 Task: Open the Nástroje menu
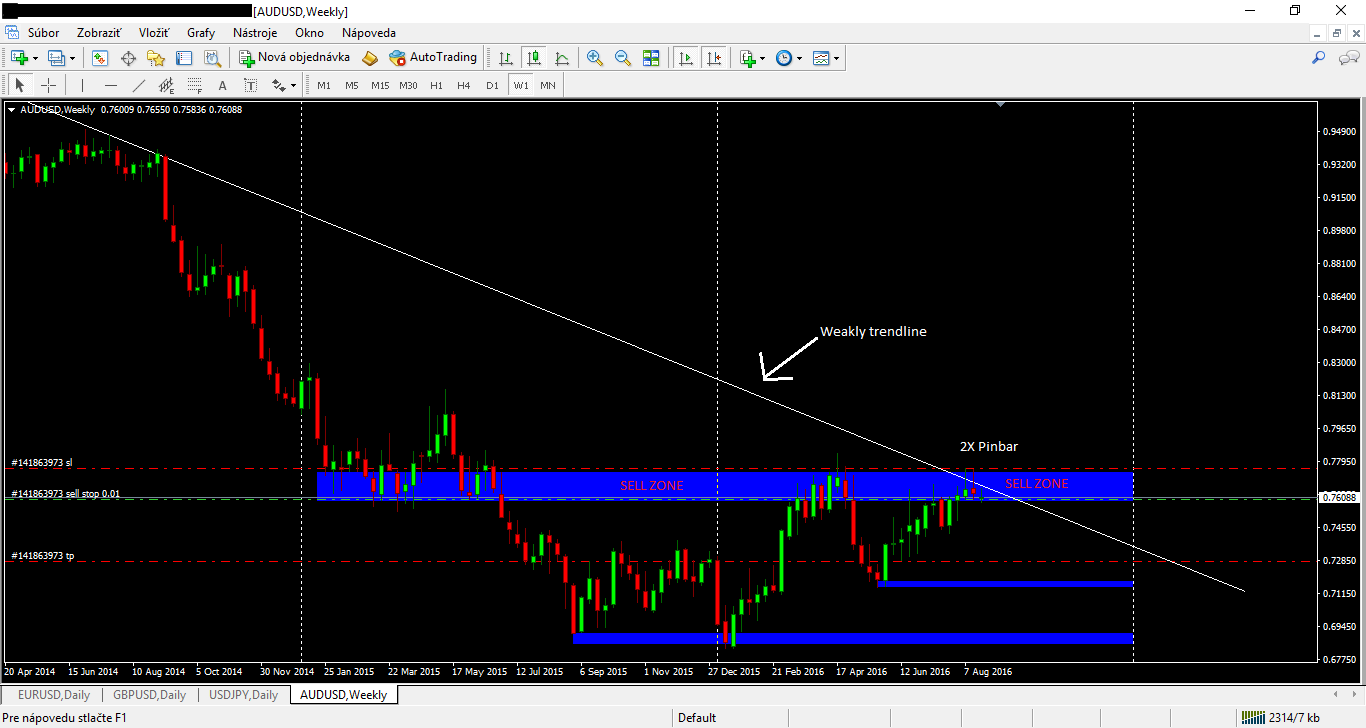(x=255, y=33)
